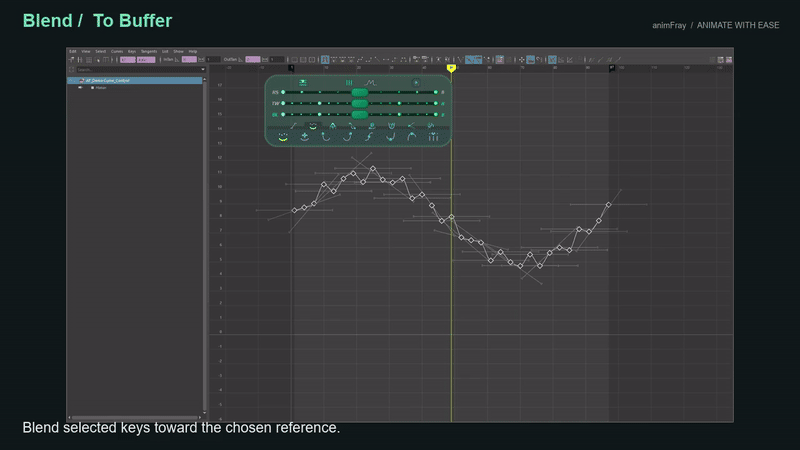Open the Curves menu
Viewport: 800px width, 450px height.
pos(116,52)
